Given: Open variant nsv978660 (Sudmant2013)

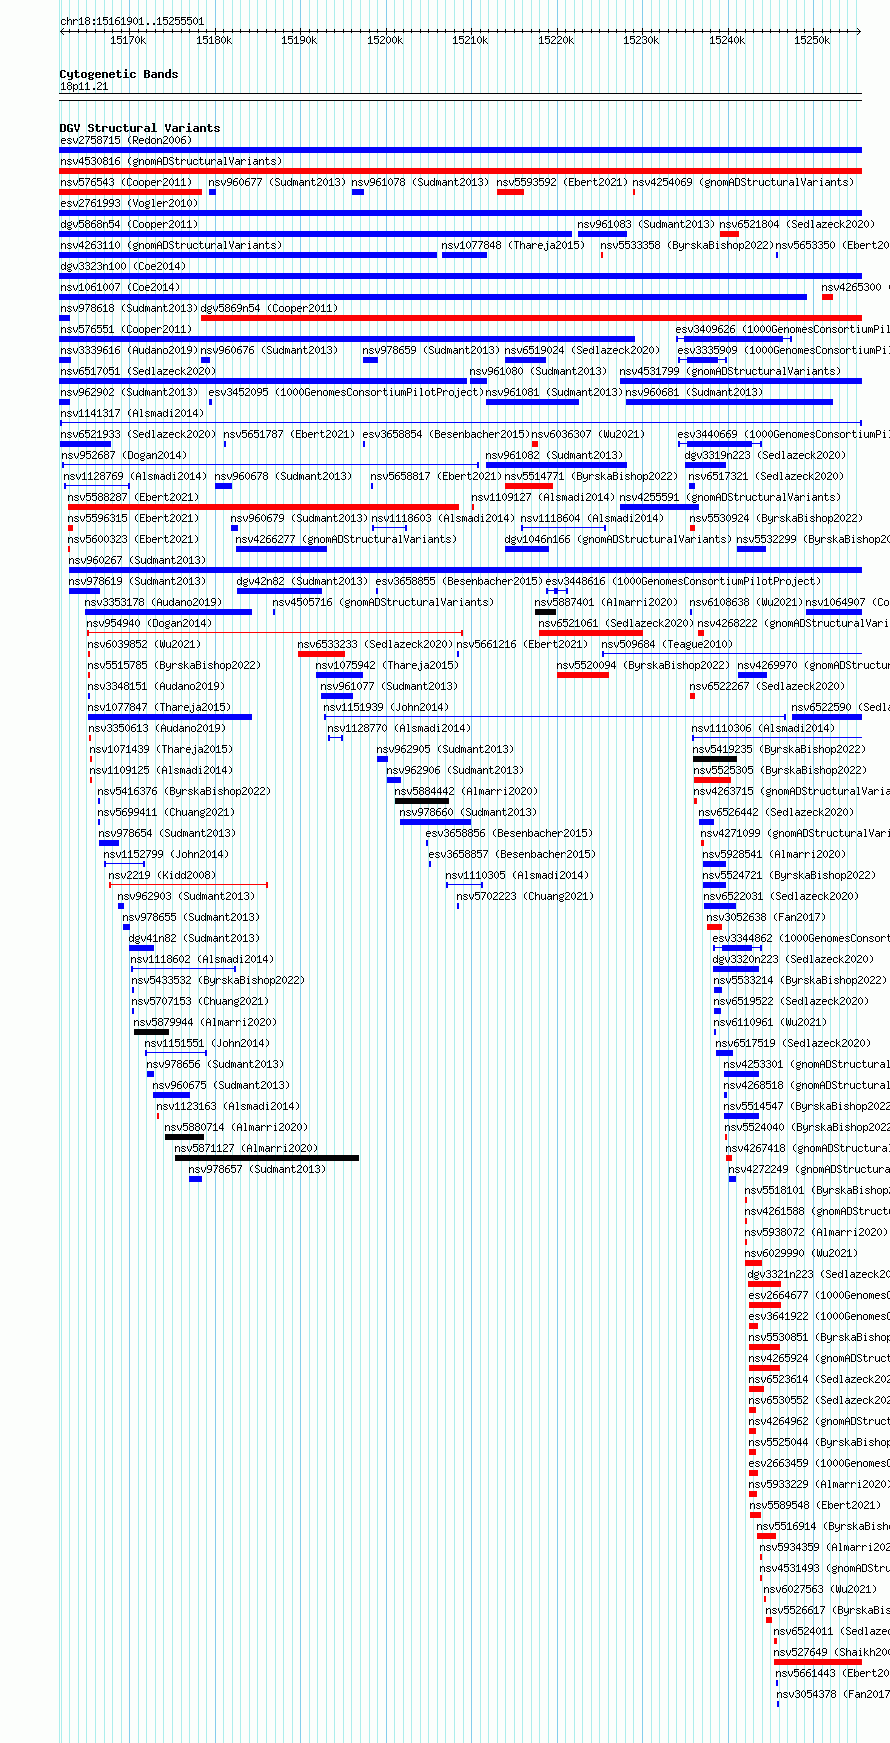Looking at the screenshot, I should (x=469, y=812).
